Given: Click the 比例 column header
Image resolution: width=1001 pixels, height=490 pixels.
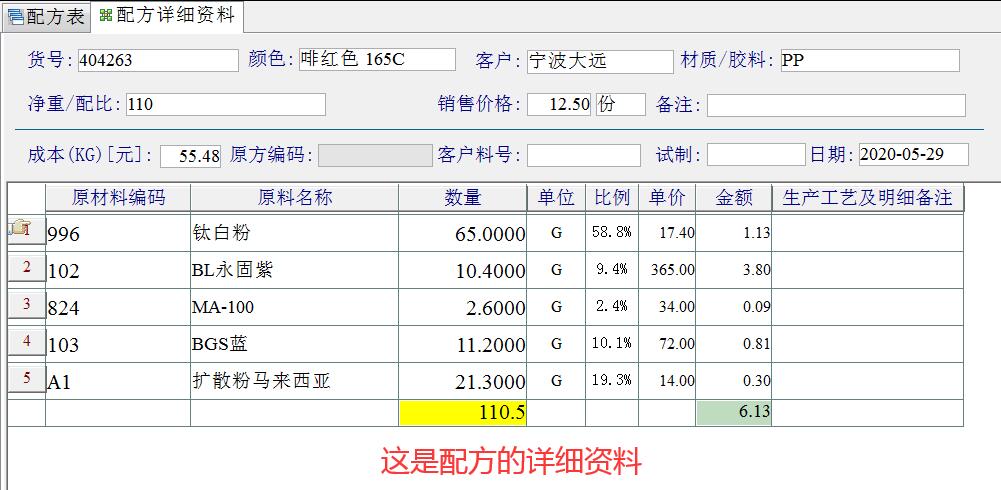Looking at the screenshot, I should (x=612, y=198).
